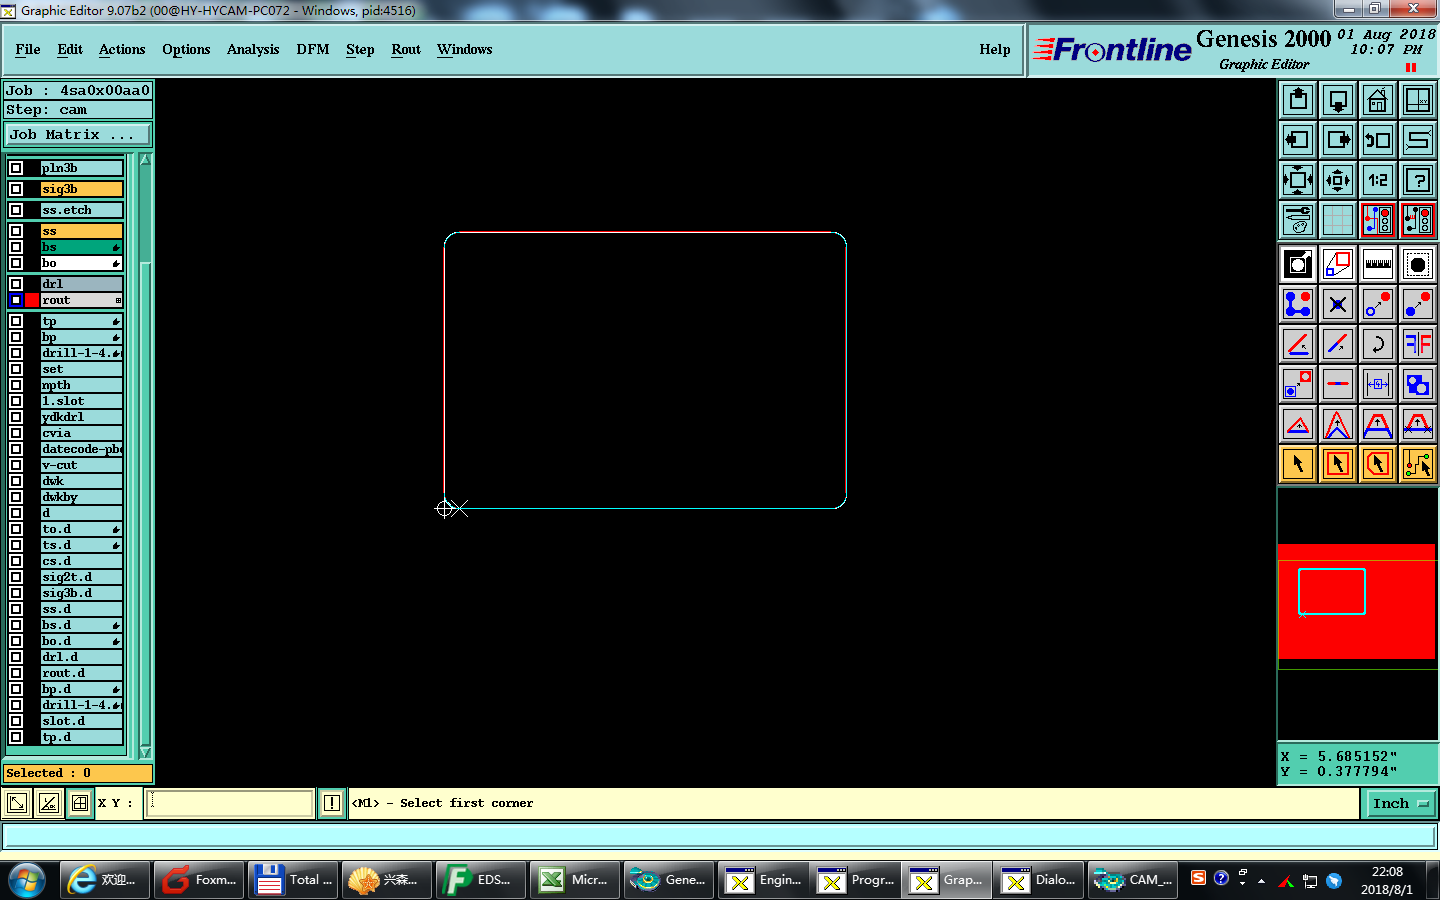Toggle the slot.d layer checkbox
The height and width of the screenshot is (900, 1440).
coord(16,721)
